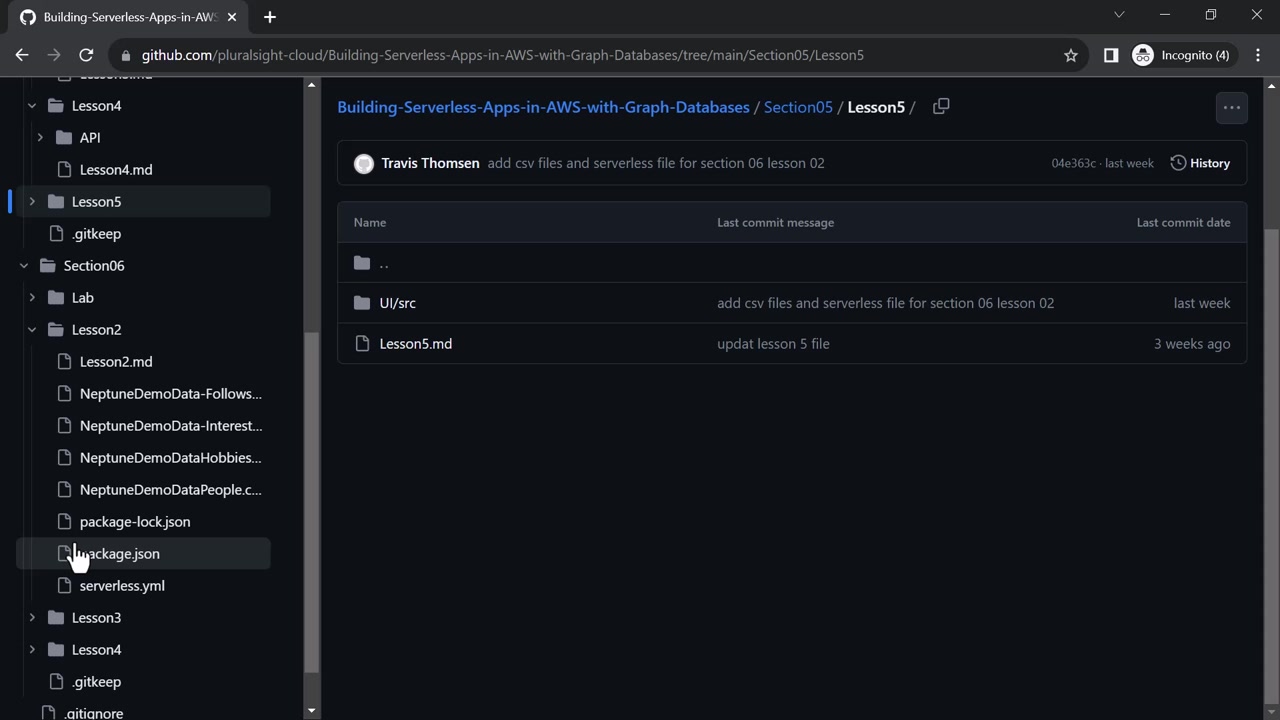Select .gitkeep under Section06 in tree

click(96, 682)
